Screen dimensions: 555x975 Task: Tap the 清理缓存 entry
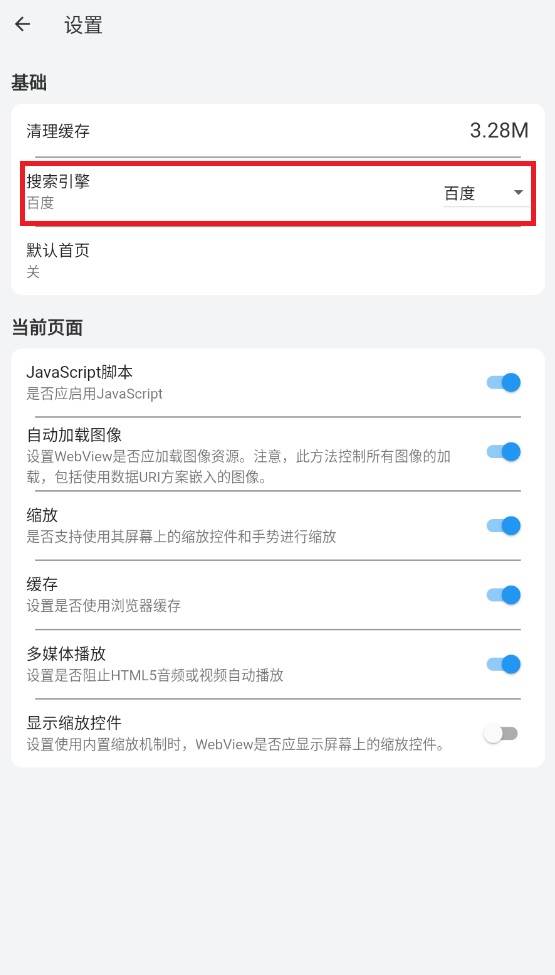[278, 131]
